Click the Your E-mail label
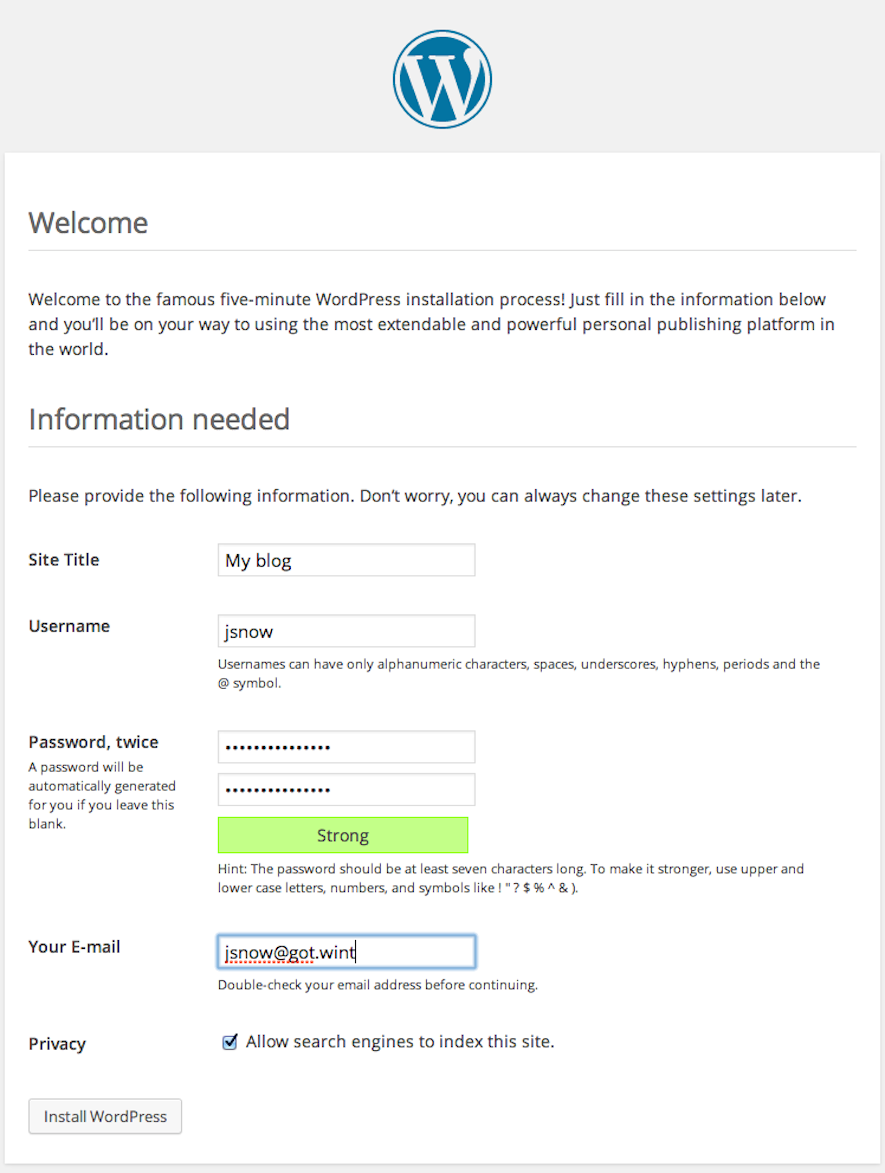Screen dimensions: 885x1173 [x=74, y=946]
